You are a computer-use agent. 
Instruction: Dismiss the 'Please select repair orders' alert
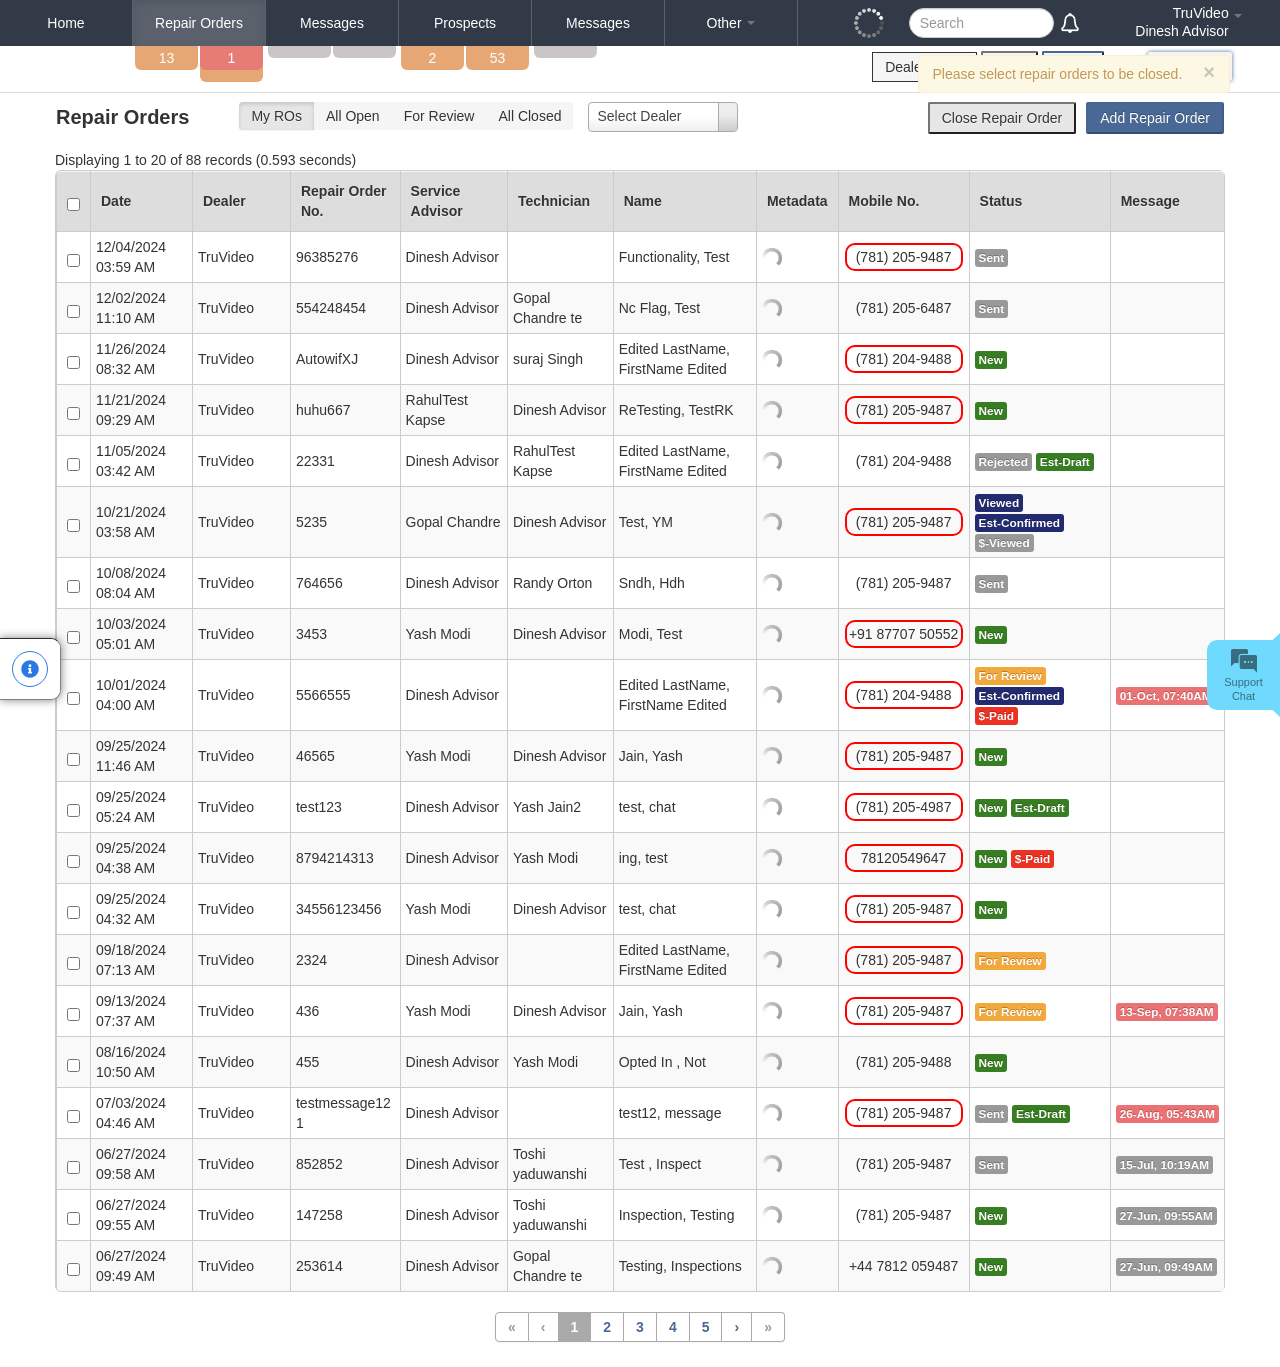point(1209,72)
